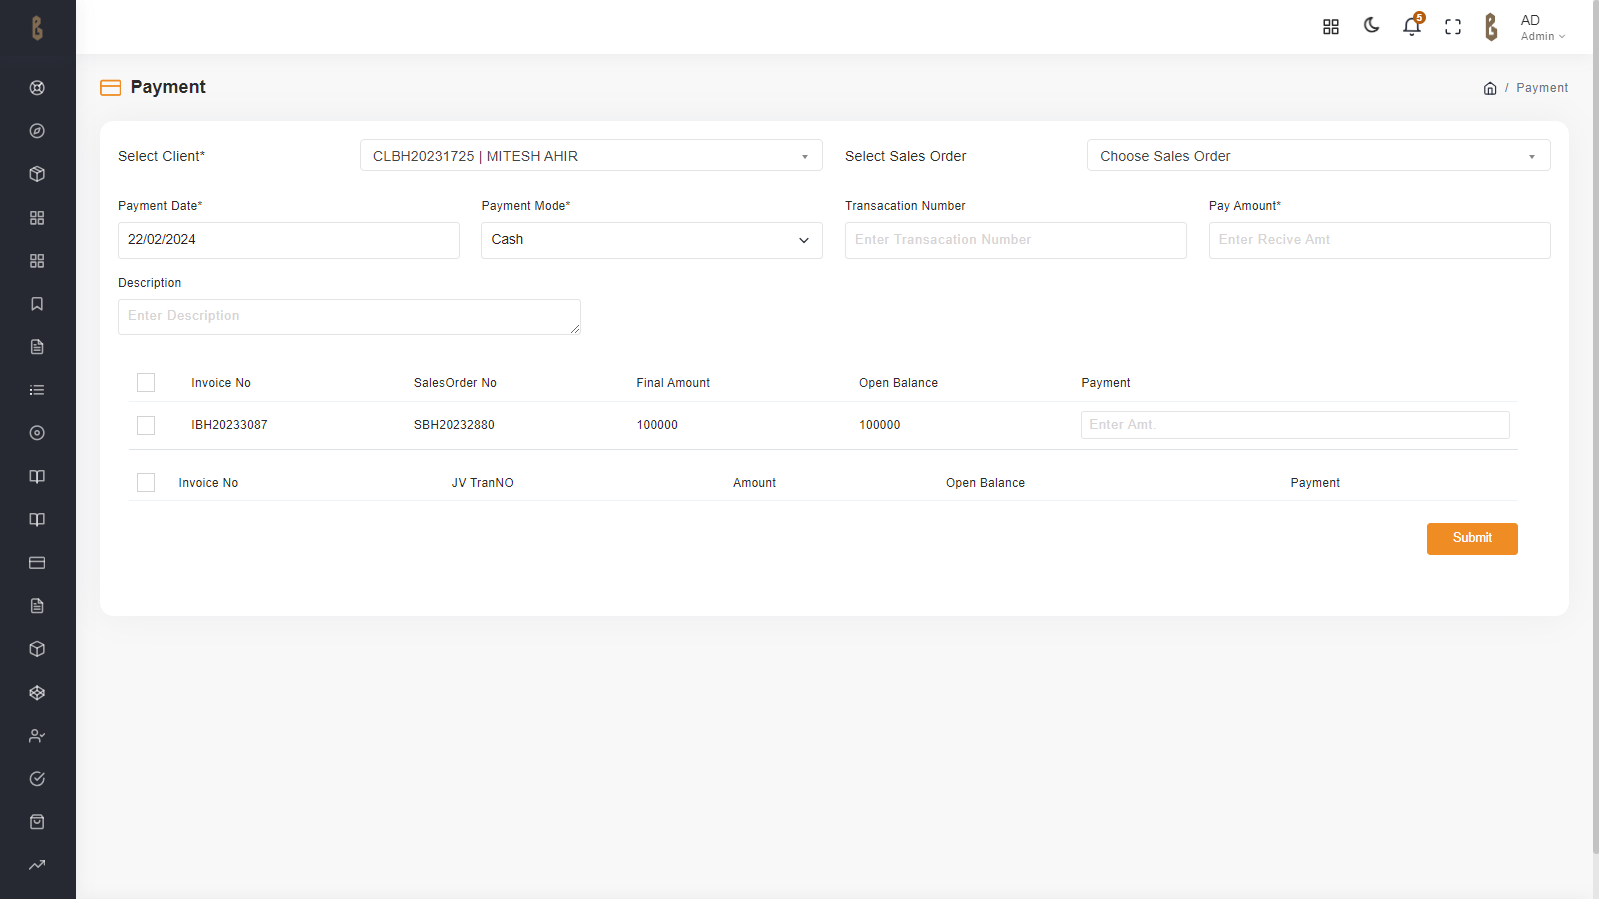This screenshot has width=1599, height=899.
Task: Open the user-check icon in the sidebar
Action: 37,736
